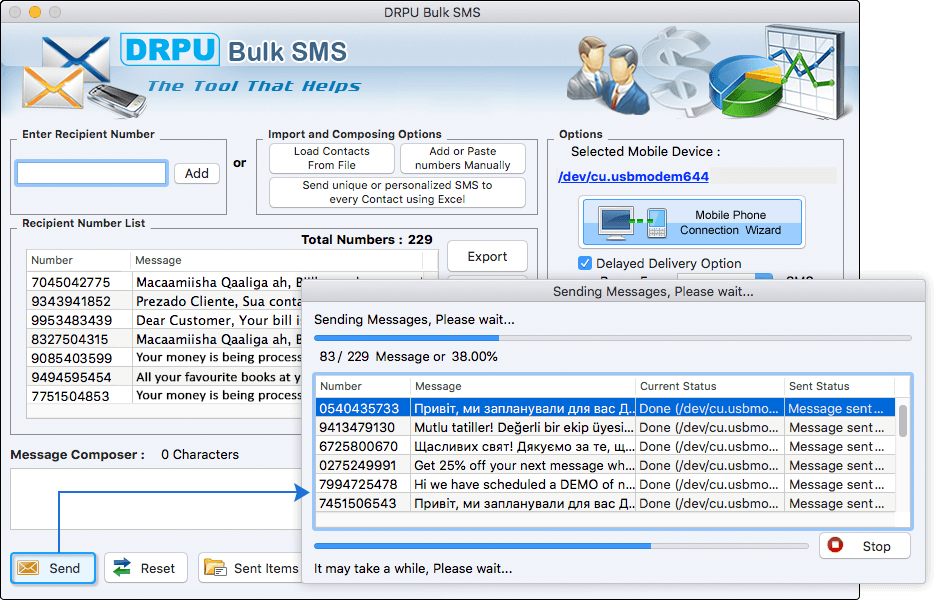Viewport: 940px width, 600px height.
Task: Focus the Enter Recipient Number field
Action: [x=91, y=173]
